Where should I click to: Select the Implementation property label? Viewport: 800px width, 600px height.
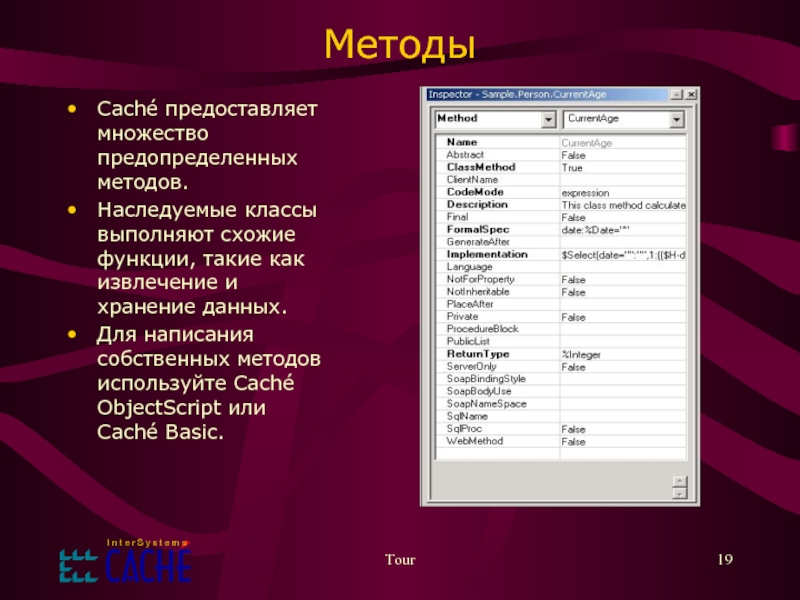487,254
